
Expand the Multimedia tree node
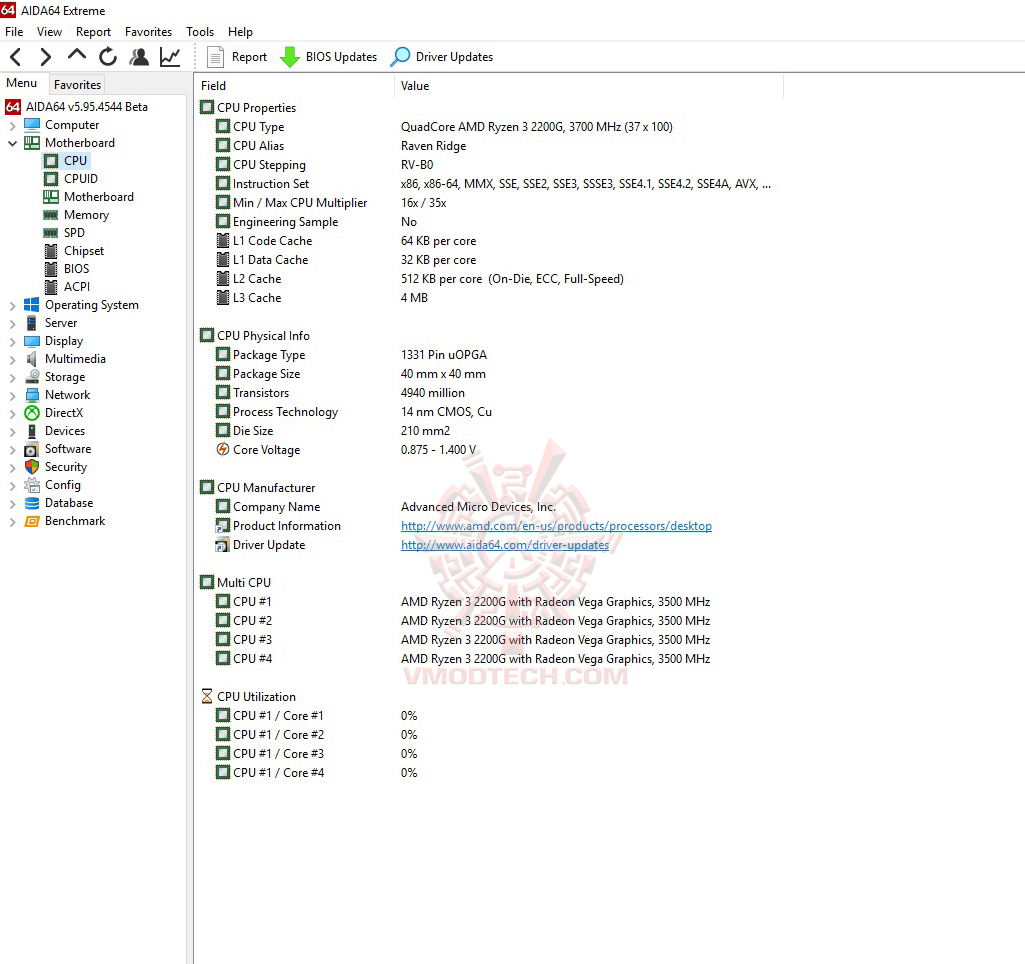click(12, 359)
